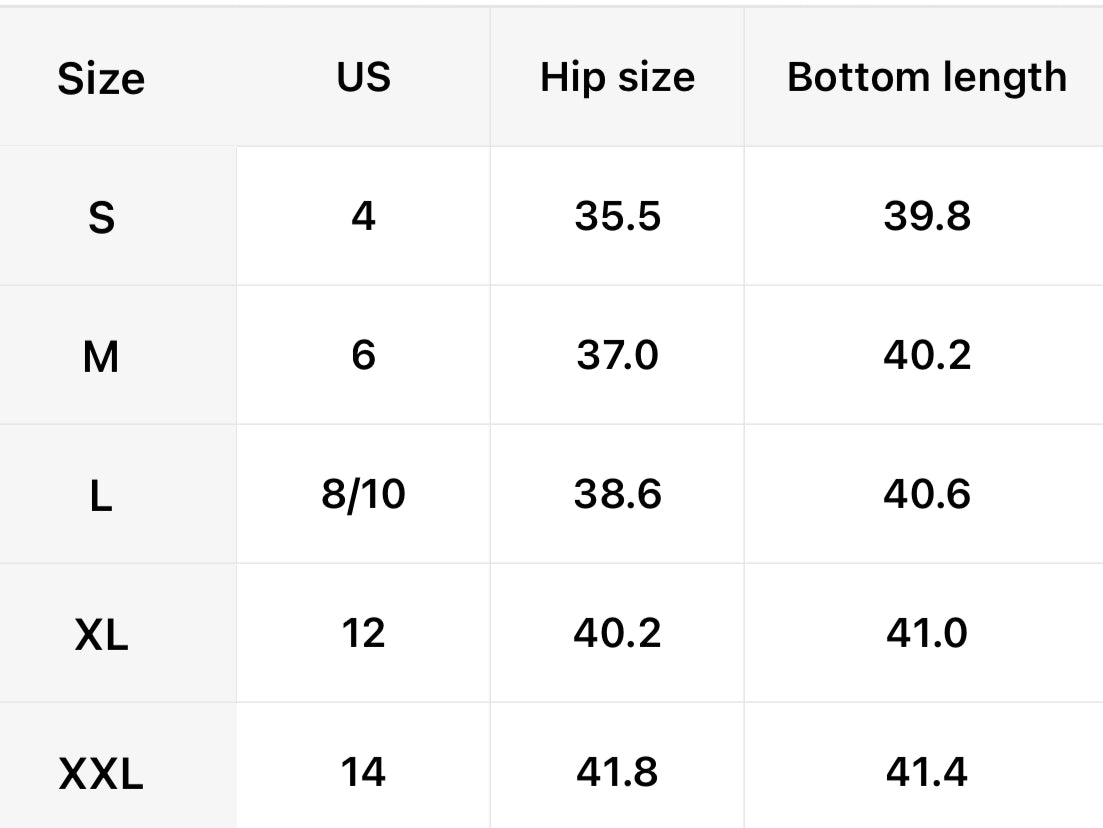The image size is (1103, 828).
Task: Click hip size 37.0 cell
Action: pyautogui.click(x=617, y=355)
